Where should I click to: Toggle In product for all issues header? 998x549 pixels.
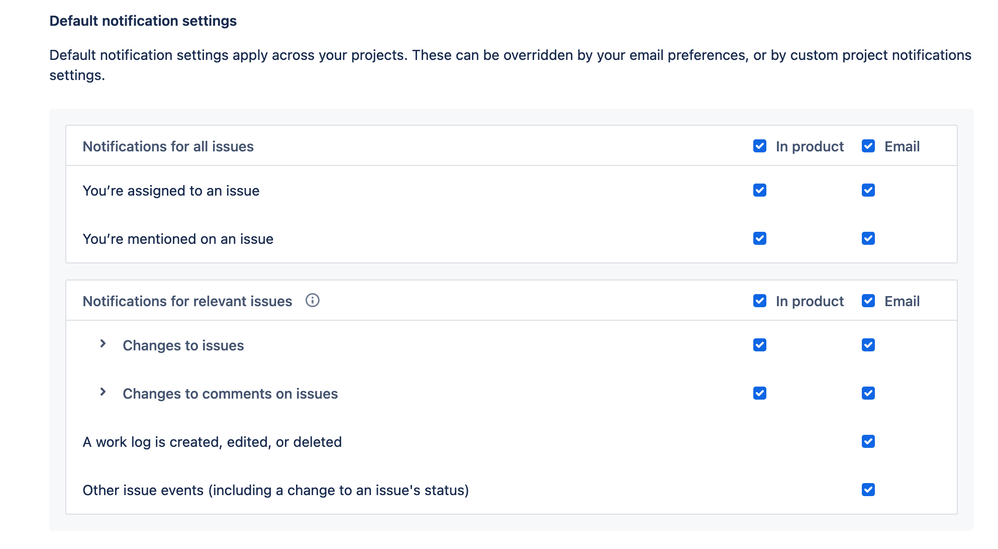(760, 146)
